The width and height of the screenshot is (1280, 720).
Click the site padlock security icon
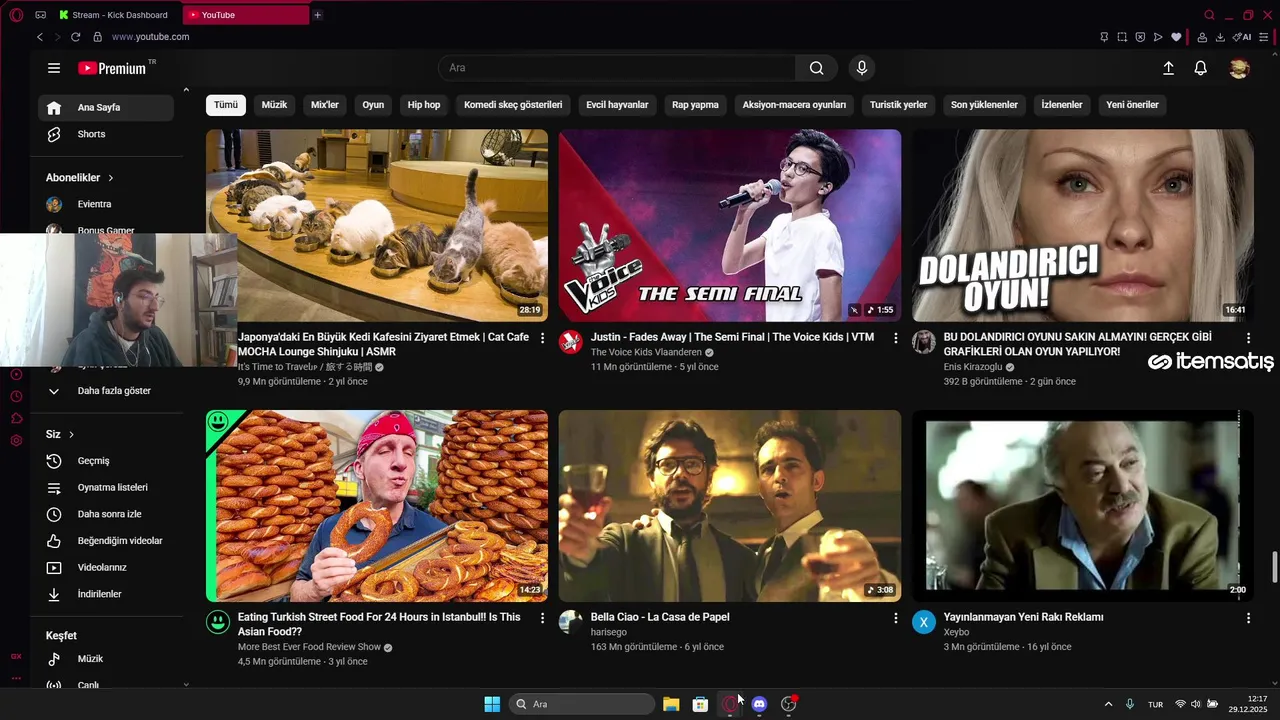97,37
